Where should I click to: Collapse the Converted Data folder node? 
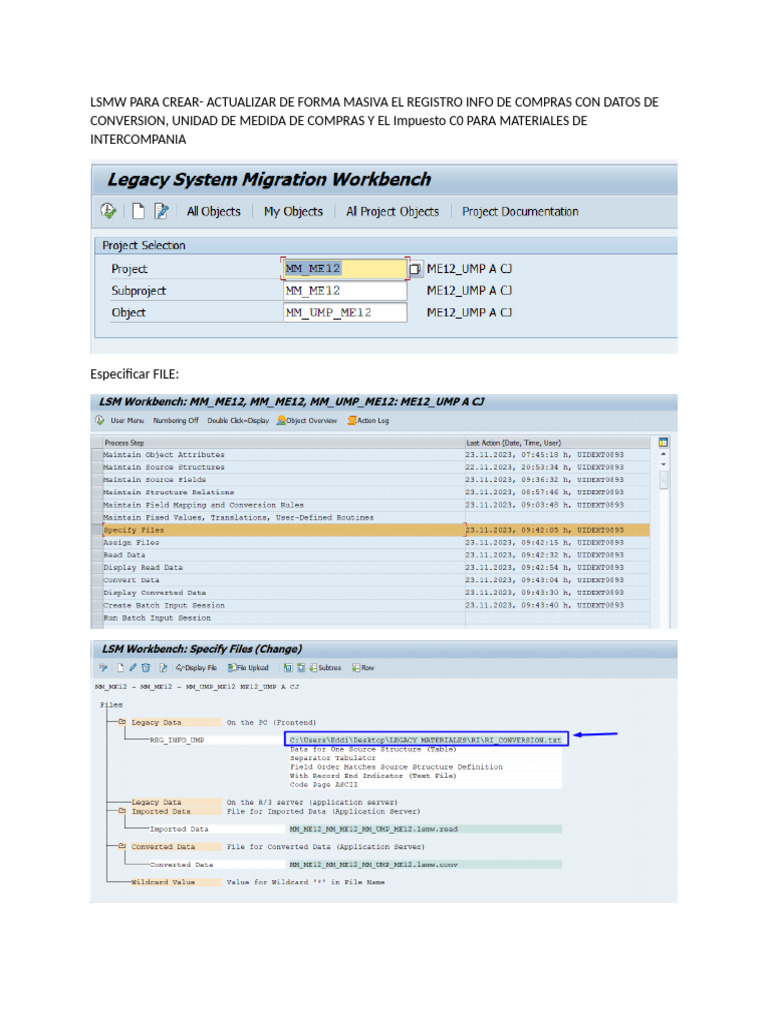(122, 846)
